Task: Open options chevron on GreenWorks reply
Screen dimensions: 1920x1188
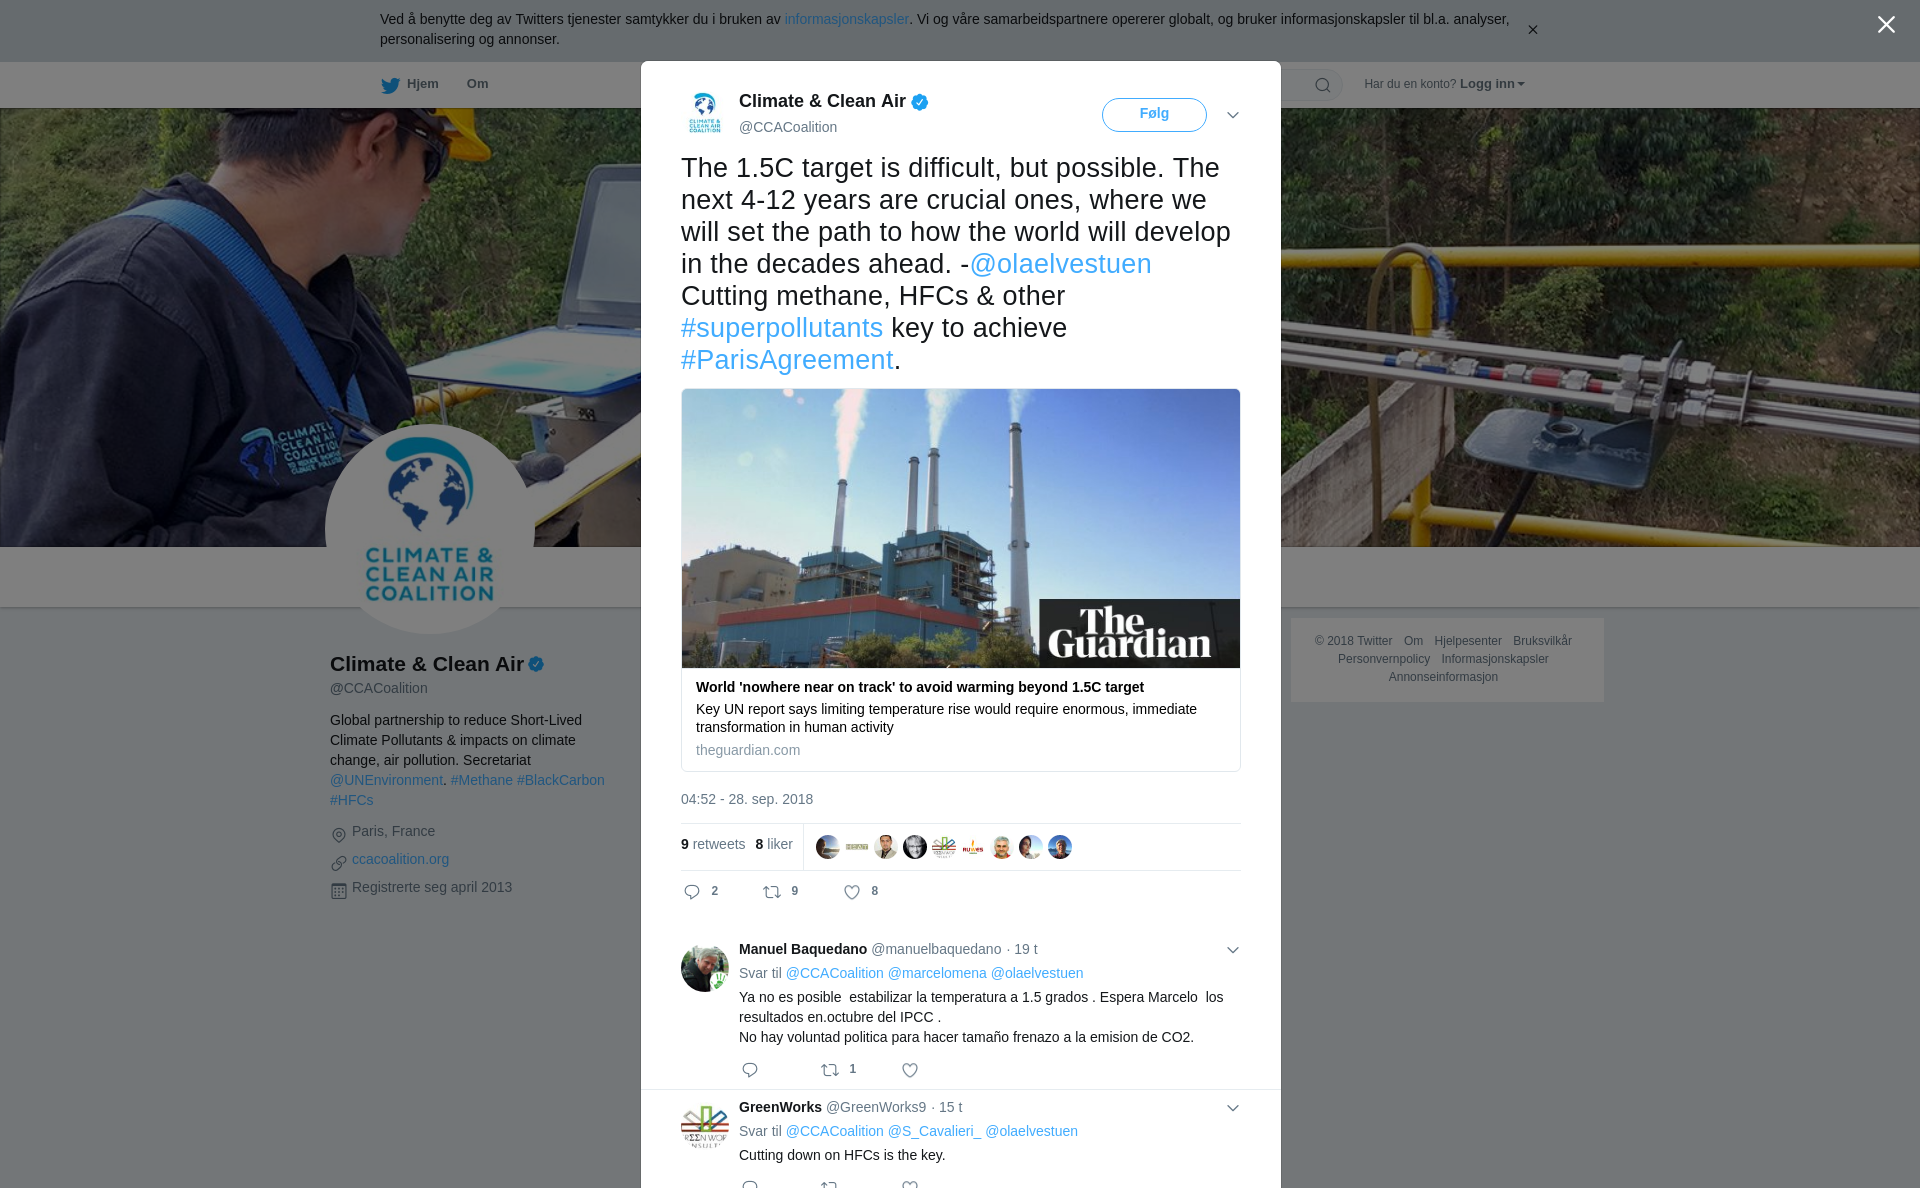Action: [x=1233, y=1108]
